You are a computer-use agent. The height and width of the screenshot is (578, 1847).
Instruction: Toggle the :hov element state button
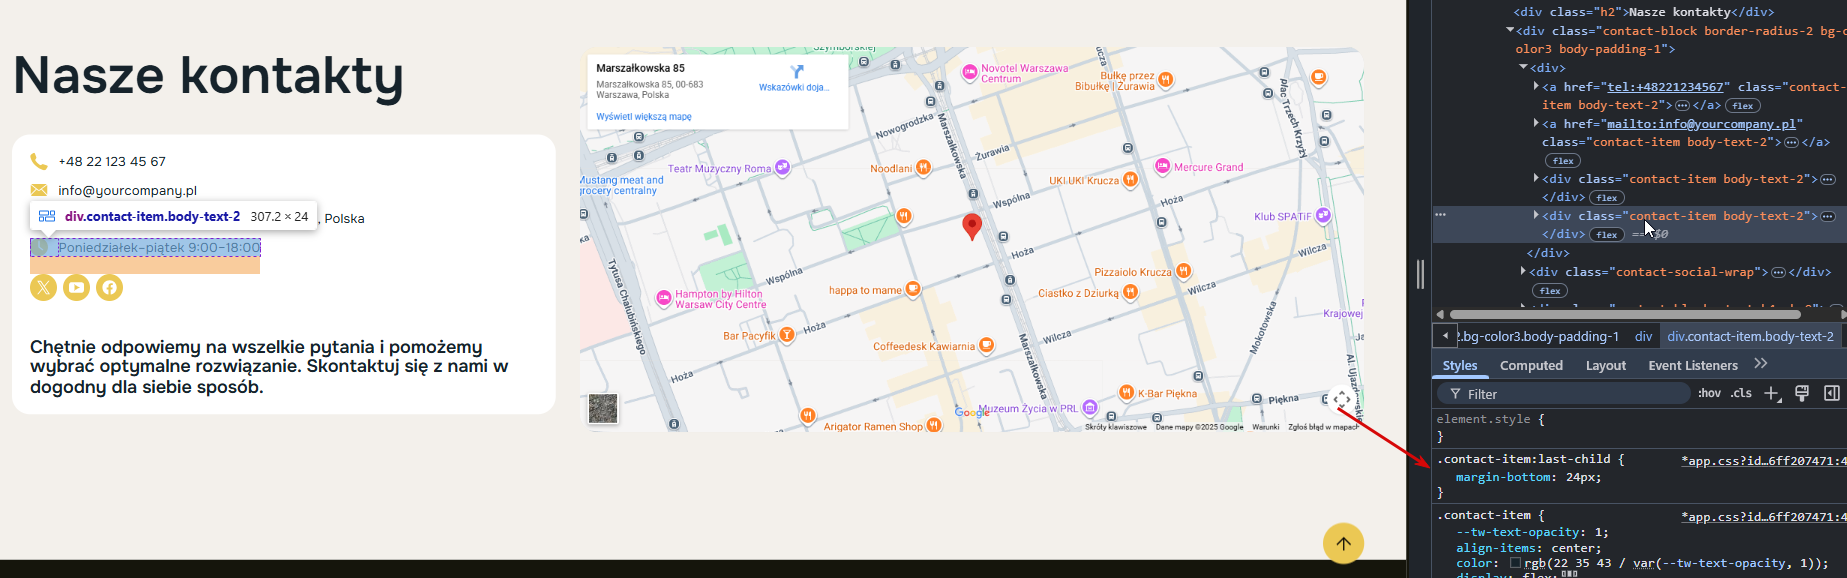(1709, 394)
